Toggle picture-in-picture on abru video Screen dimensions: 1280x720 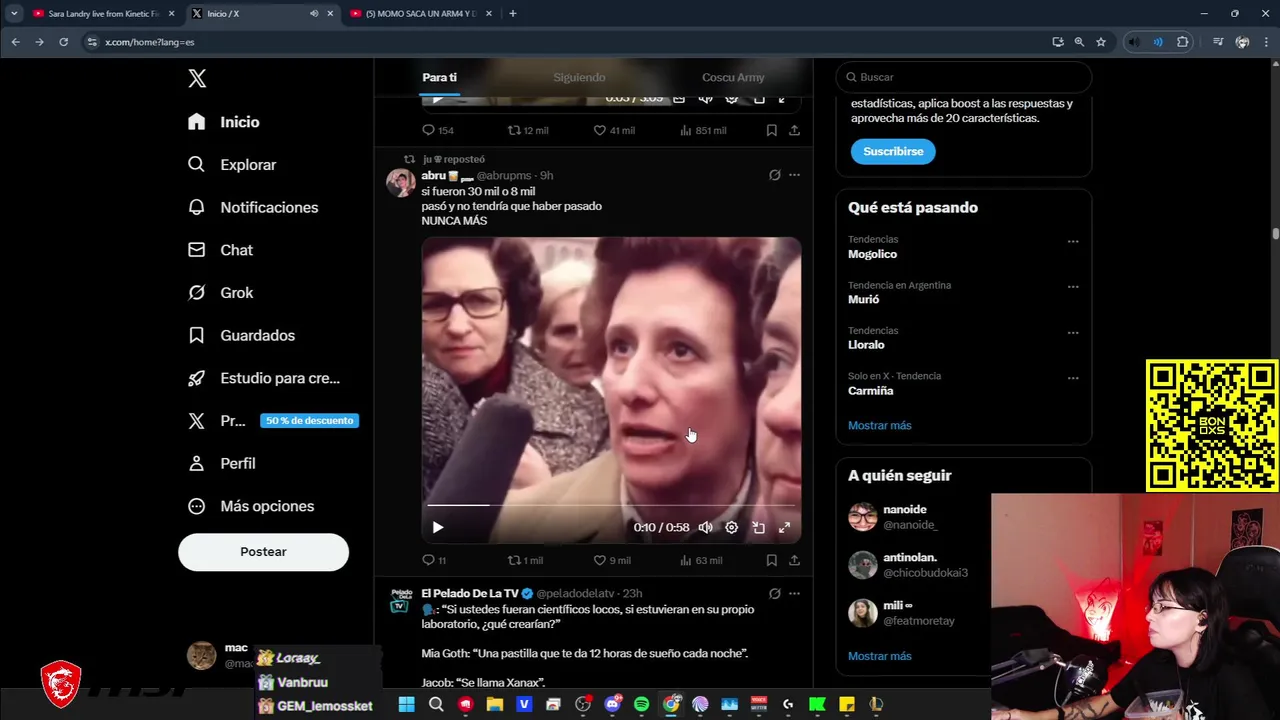[758, 528]
